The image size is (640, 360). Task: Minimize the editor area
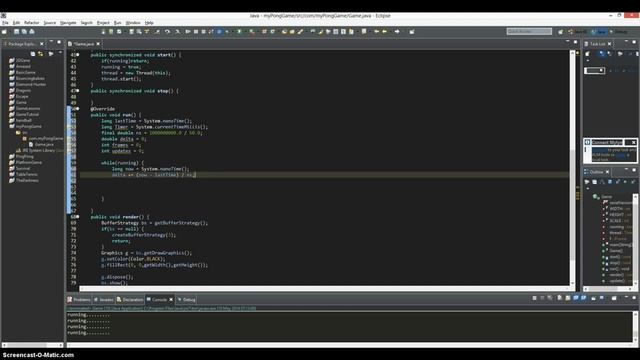pyautogui.click(x=568, y=42)
